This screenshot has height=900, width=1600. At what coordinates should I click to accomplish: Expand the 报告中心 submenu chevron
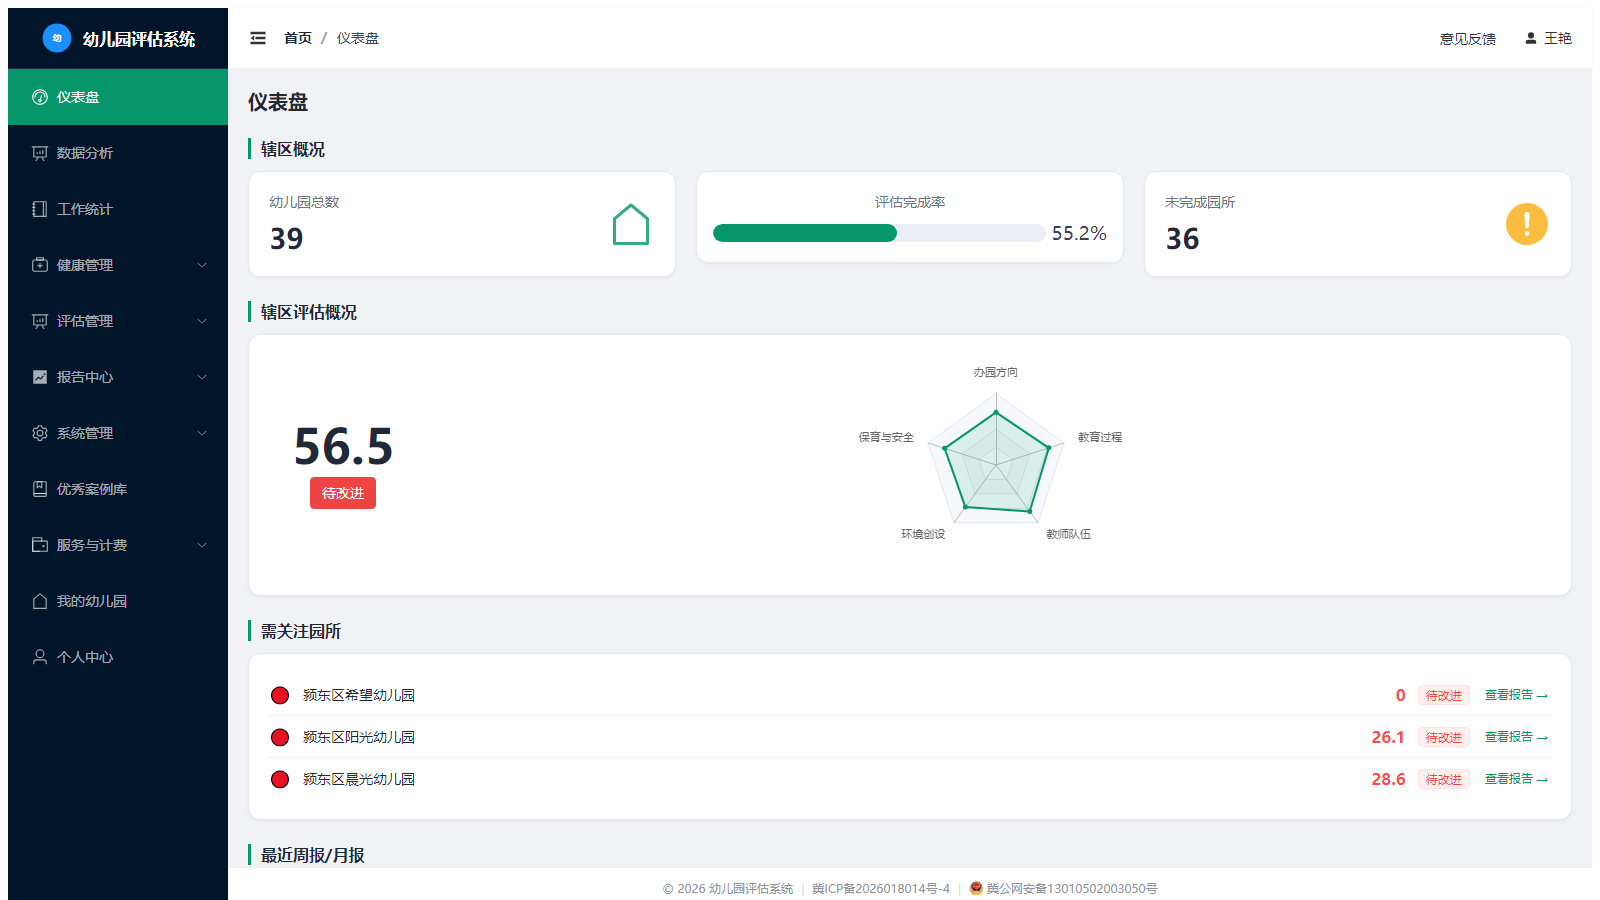coord(202,377)
